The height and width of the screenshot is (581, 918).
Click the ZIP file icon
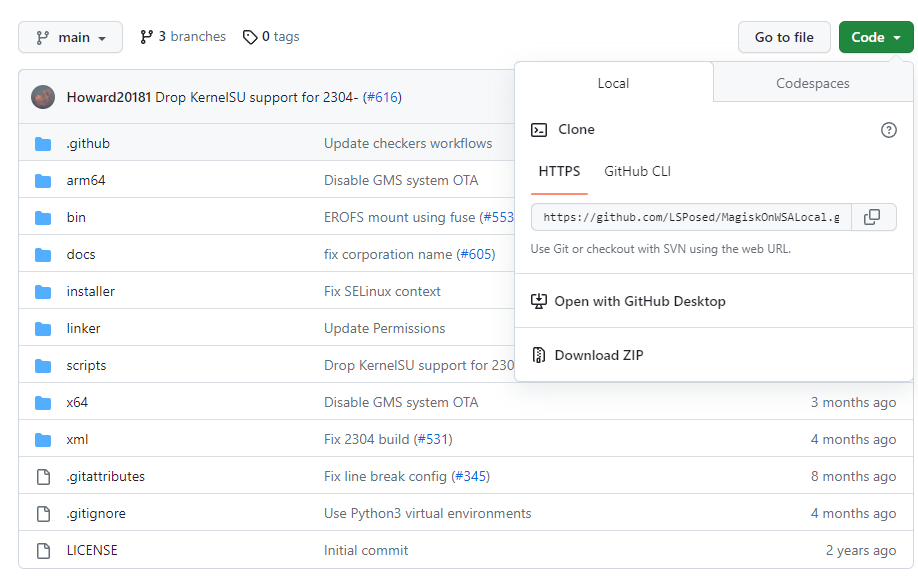pos(539,356)
